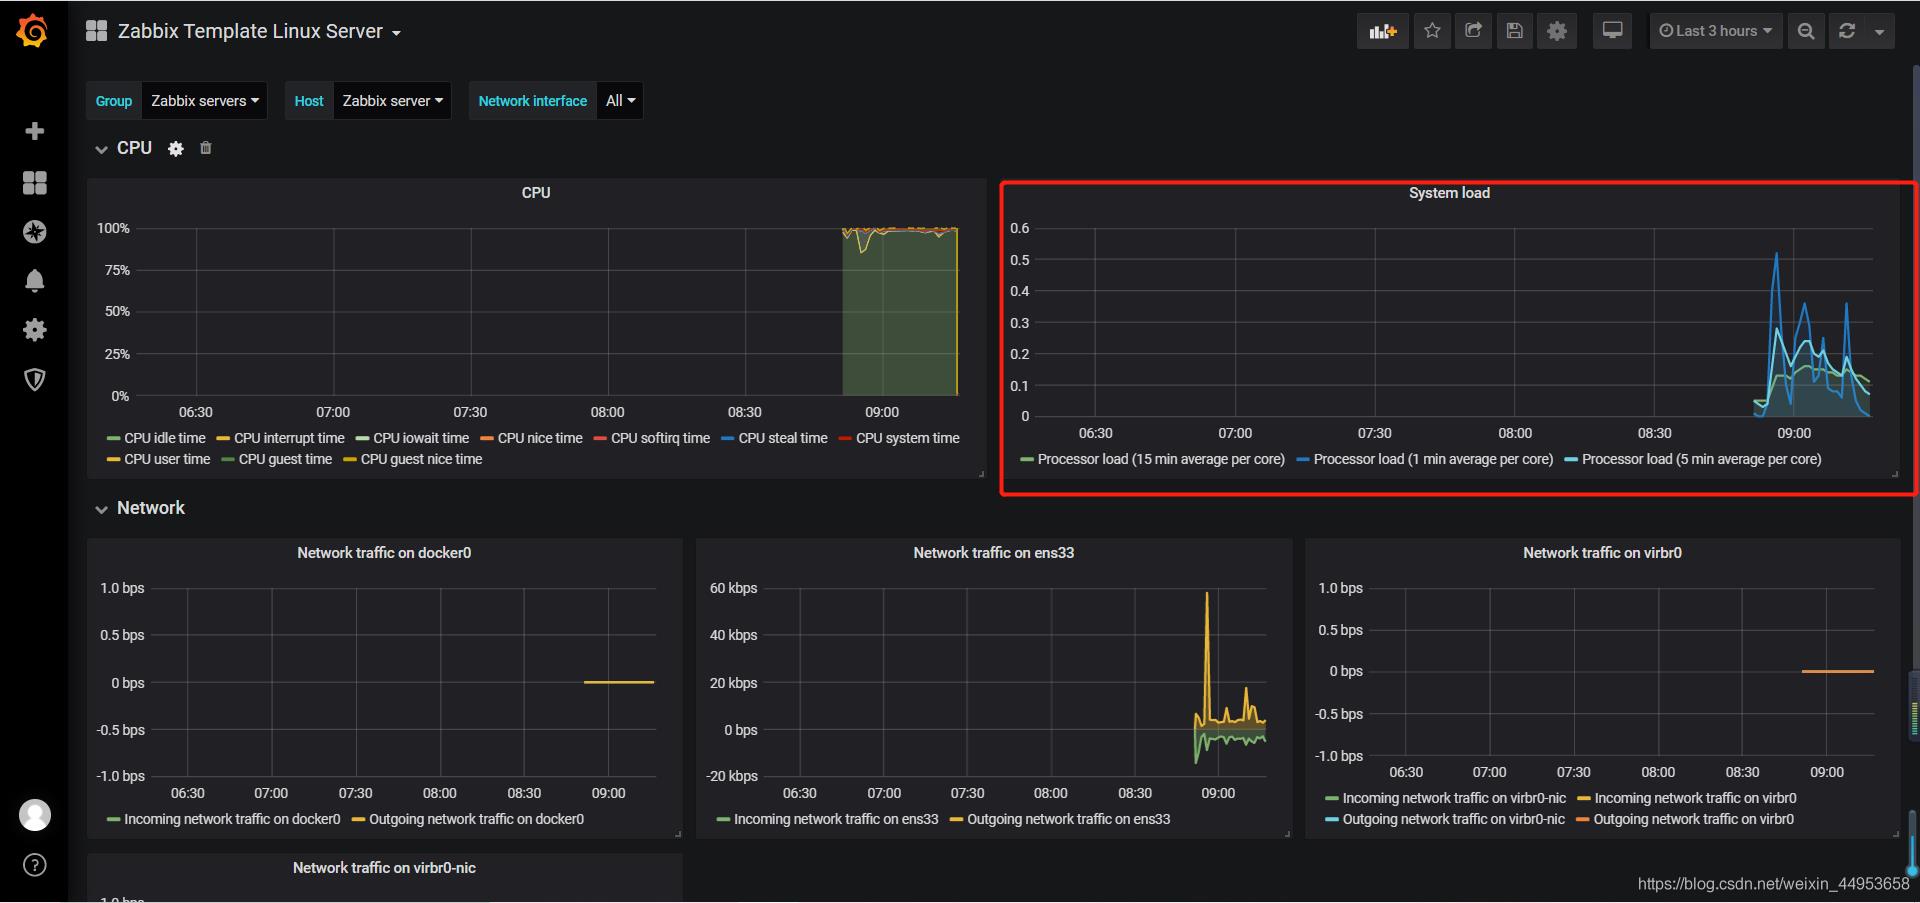Open the Alerting bell icon
1920x903 pixels.
[x=34, y=281]
